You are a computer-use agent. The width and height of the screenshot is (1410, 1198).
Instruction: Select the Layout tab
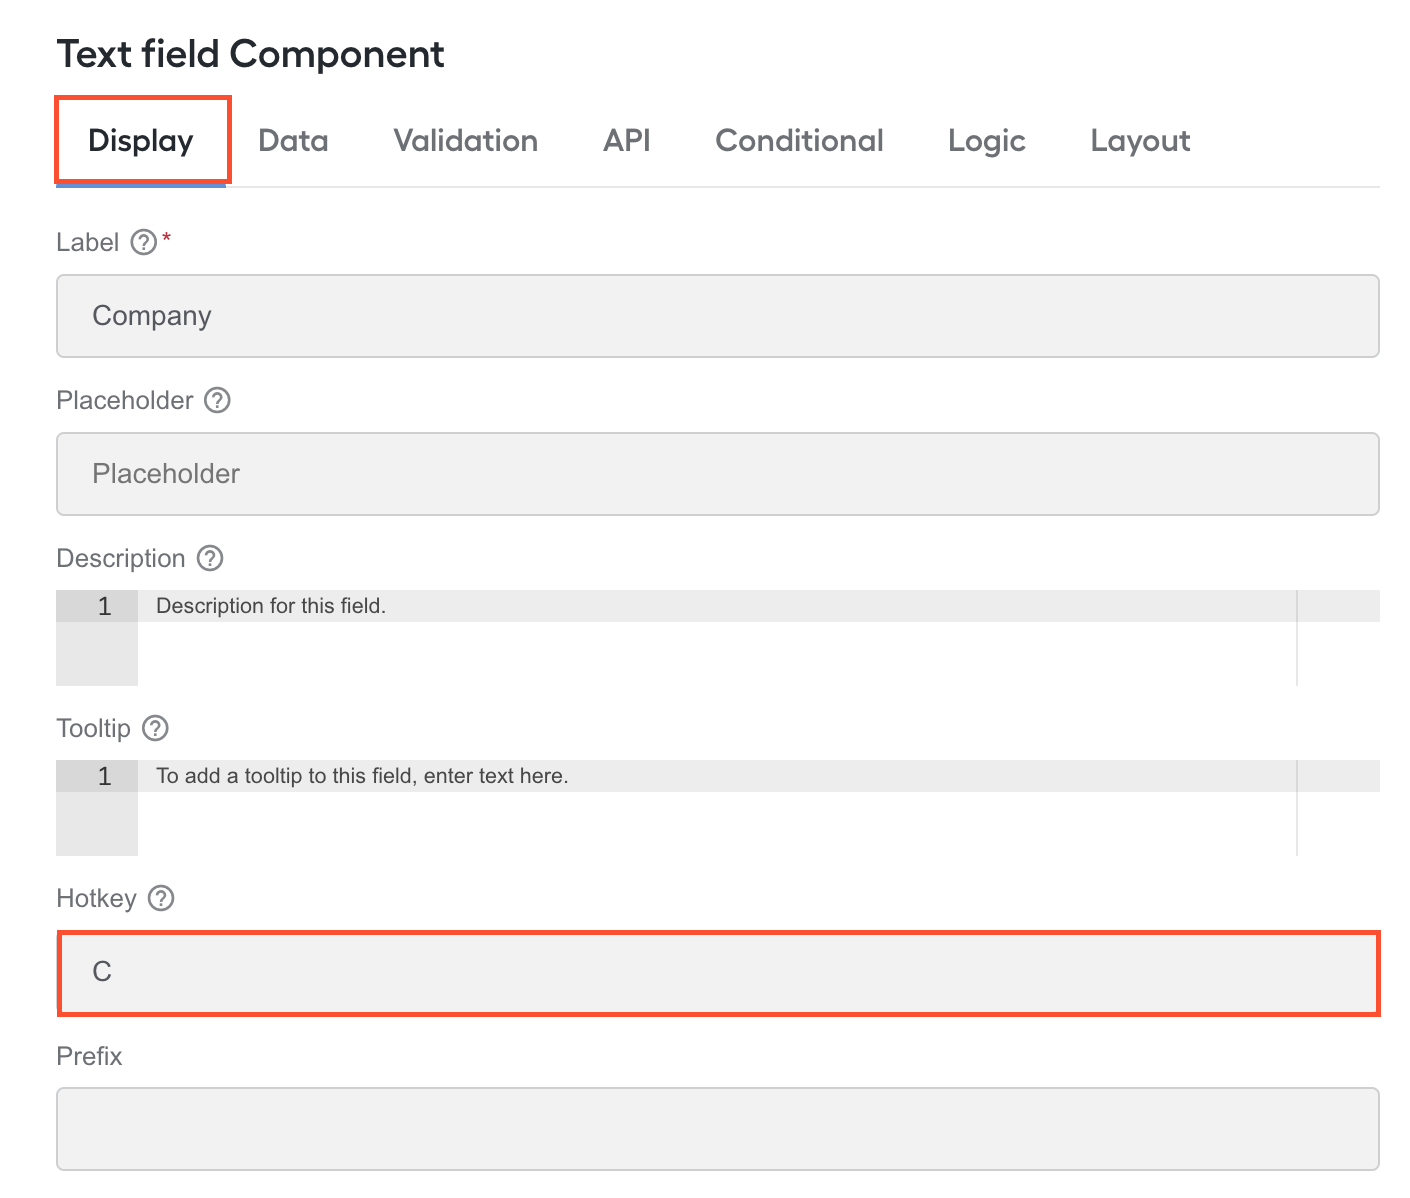click(1140, 141)
